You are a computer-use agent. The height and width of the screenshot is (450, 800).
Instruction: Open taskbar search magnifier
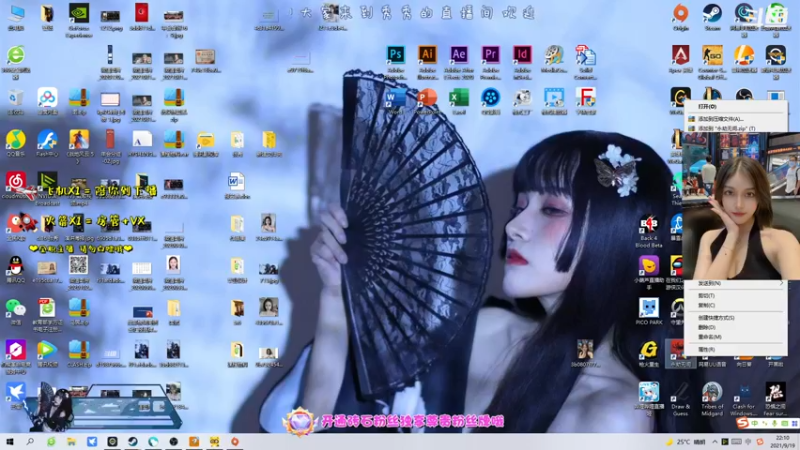coord(30,442)
